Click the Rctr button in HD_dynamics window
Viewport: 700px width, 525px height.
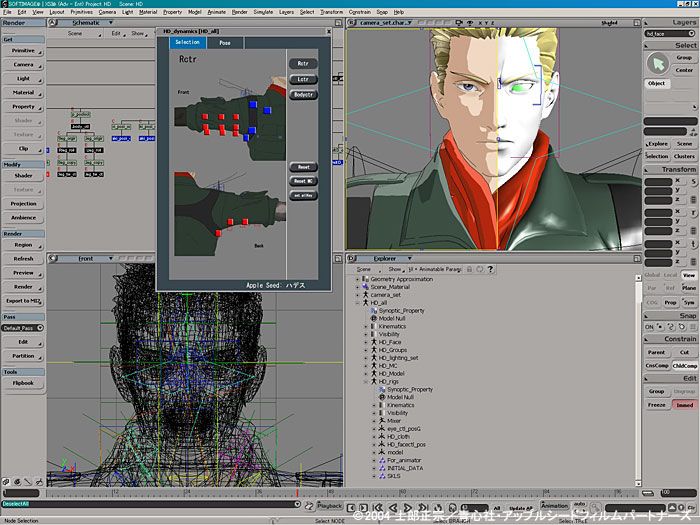pos(303,63)
